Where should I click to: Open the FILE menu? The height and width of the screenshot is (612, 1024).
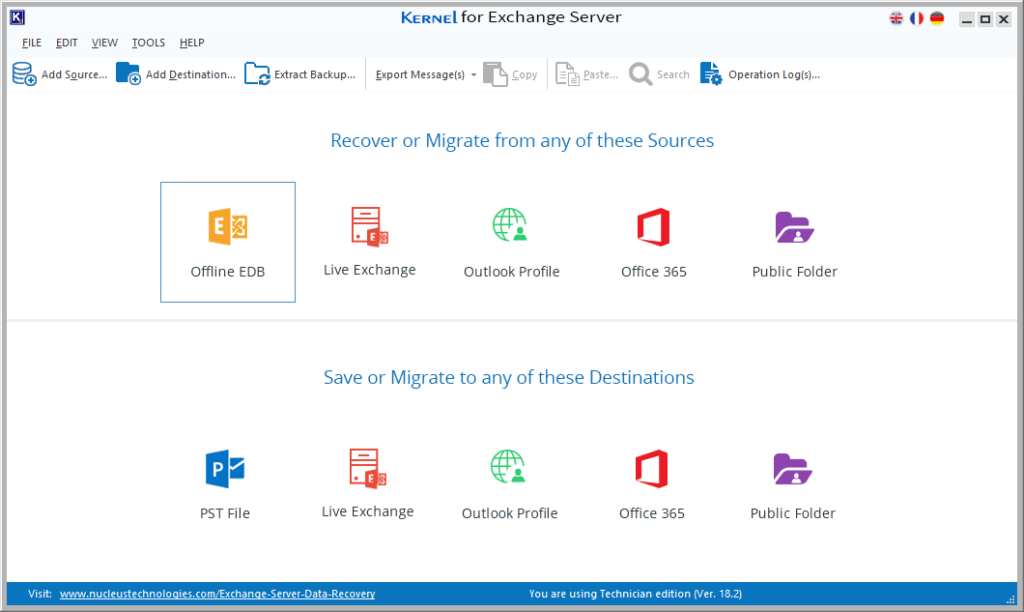click(31, 42)
